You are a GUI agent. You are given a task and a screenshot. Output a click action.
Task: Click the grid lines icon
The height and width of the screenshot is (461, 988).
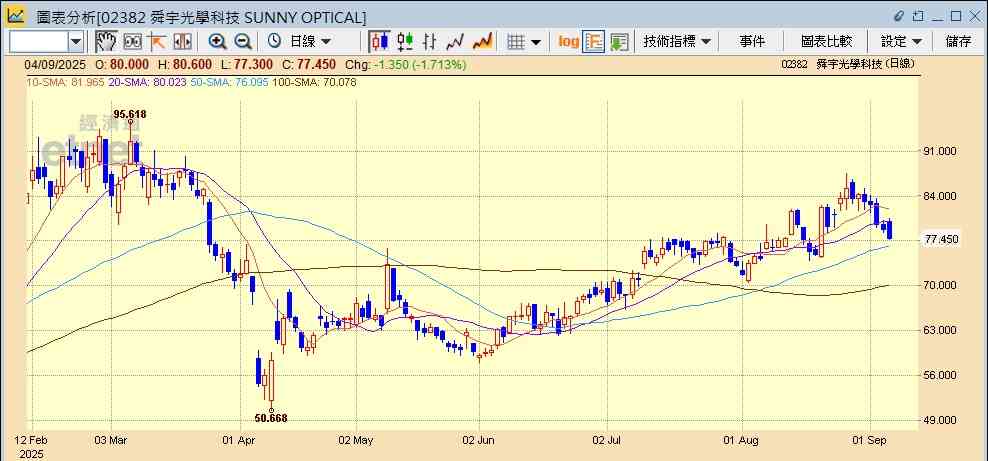click(516, 42)
